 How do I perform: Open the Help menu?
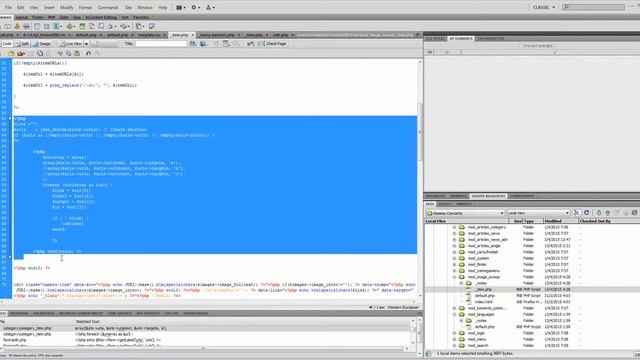(x=162, y=7)
